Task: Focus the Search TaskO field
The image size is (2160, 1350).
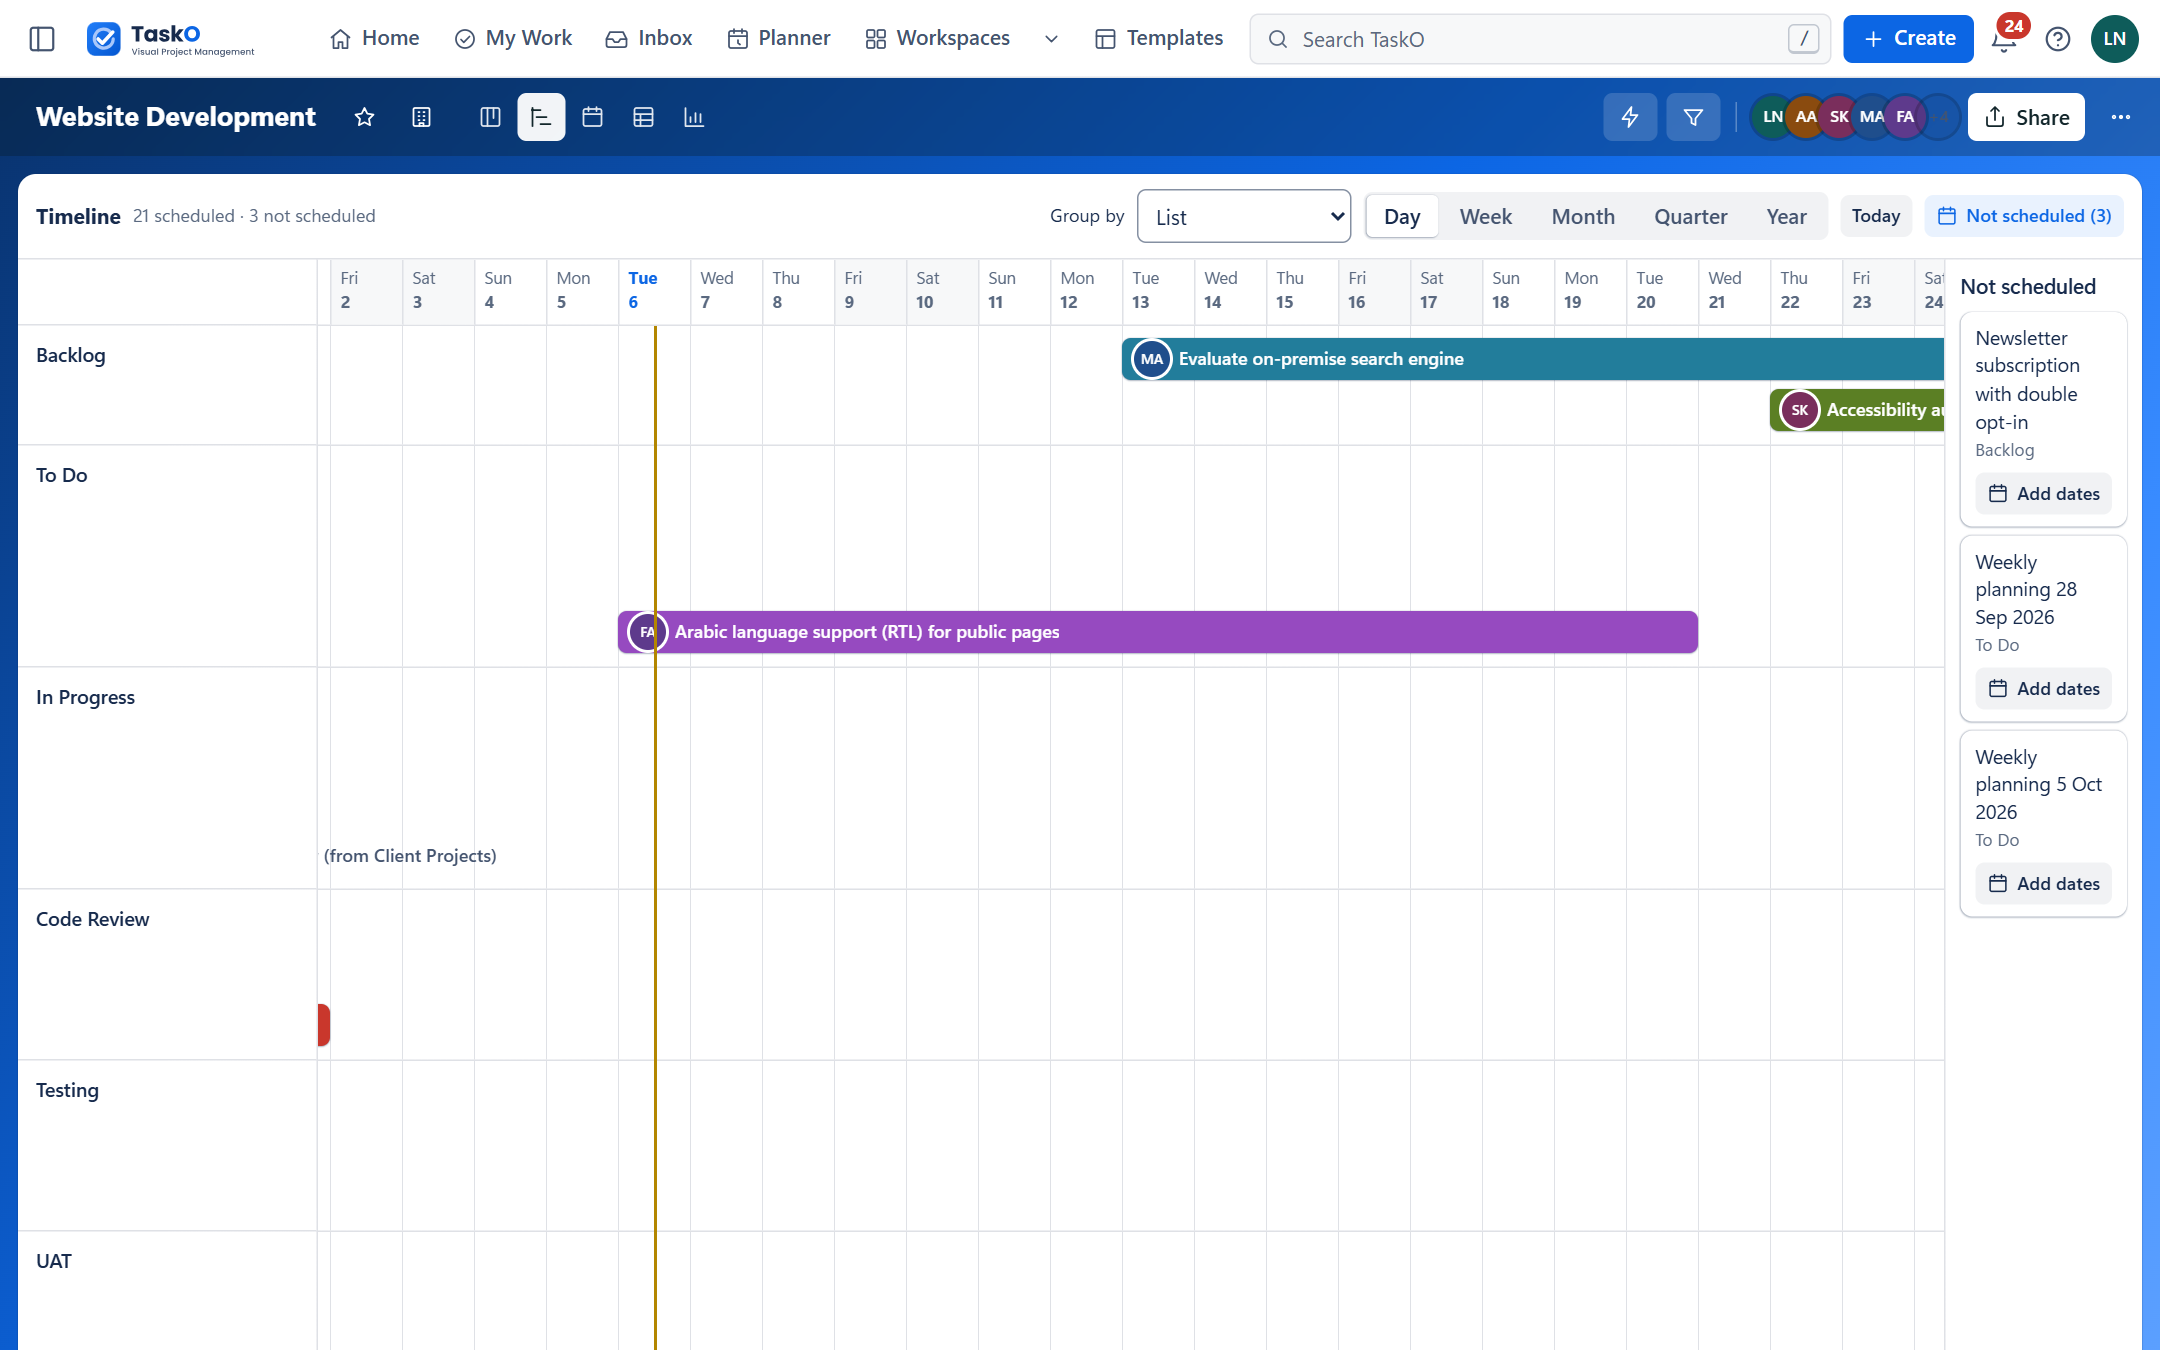Action: tap(1540, 39)
